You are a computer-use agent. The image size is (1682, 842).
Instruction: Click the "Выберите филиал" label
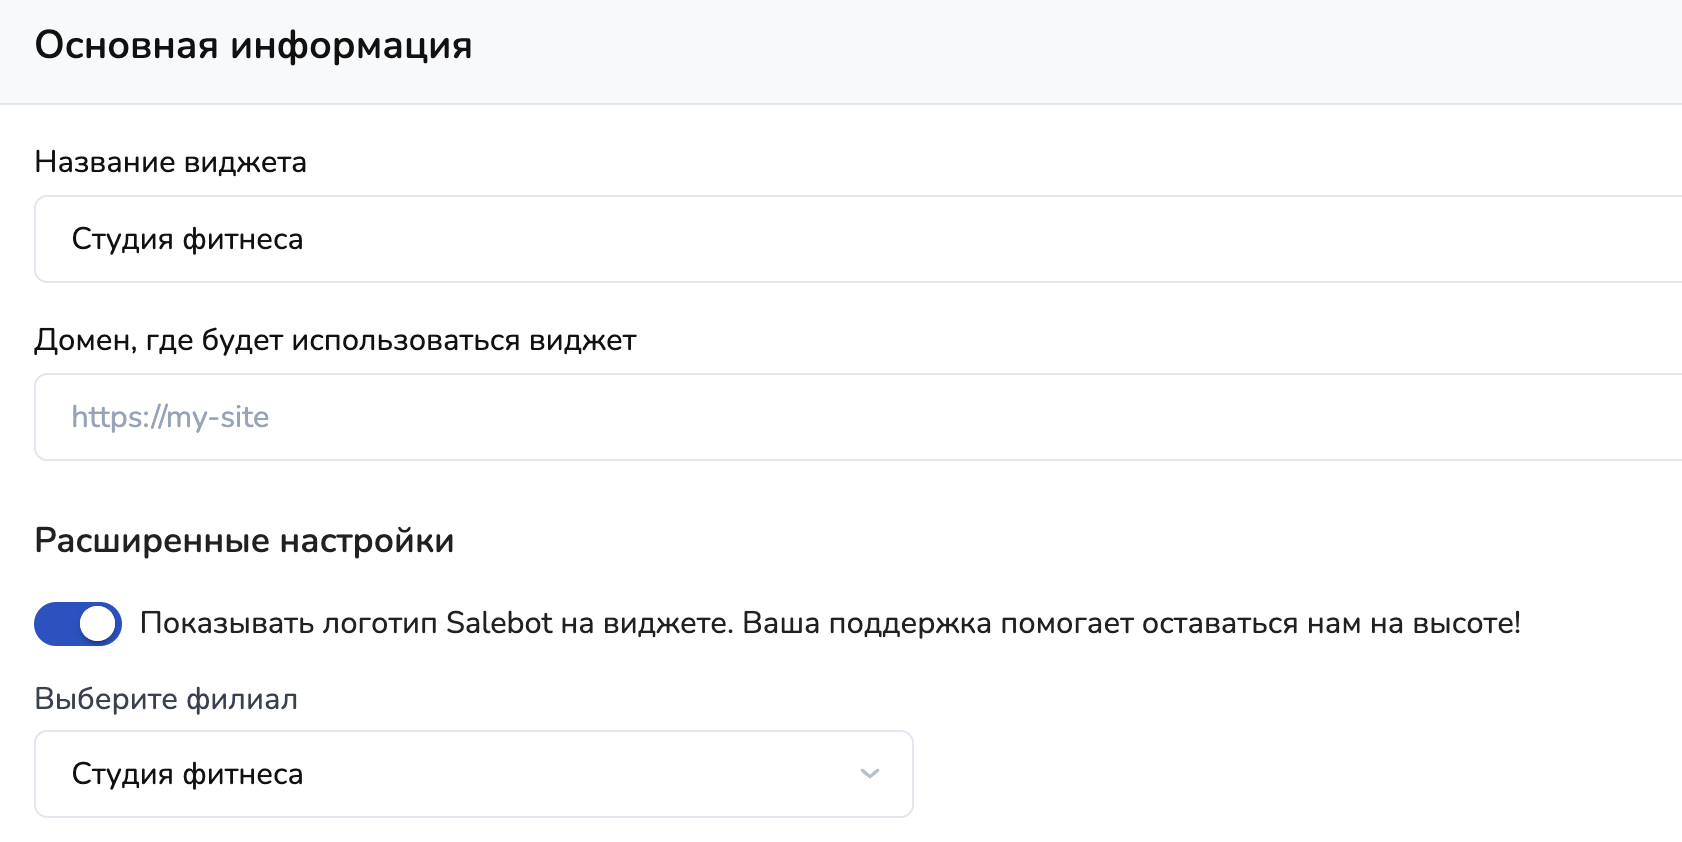166,699
